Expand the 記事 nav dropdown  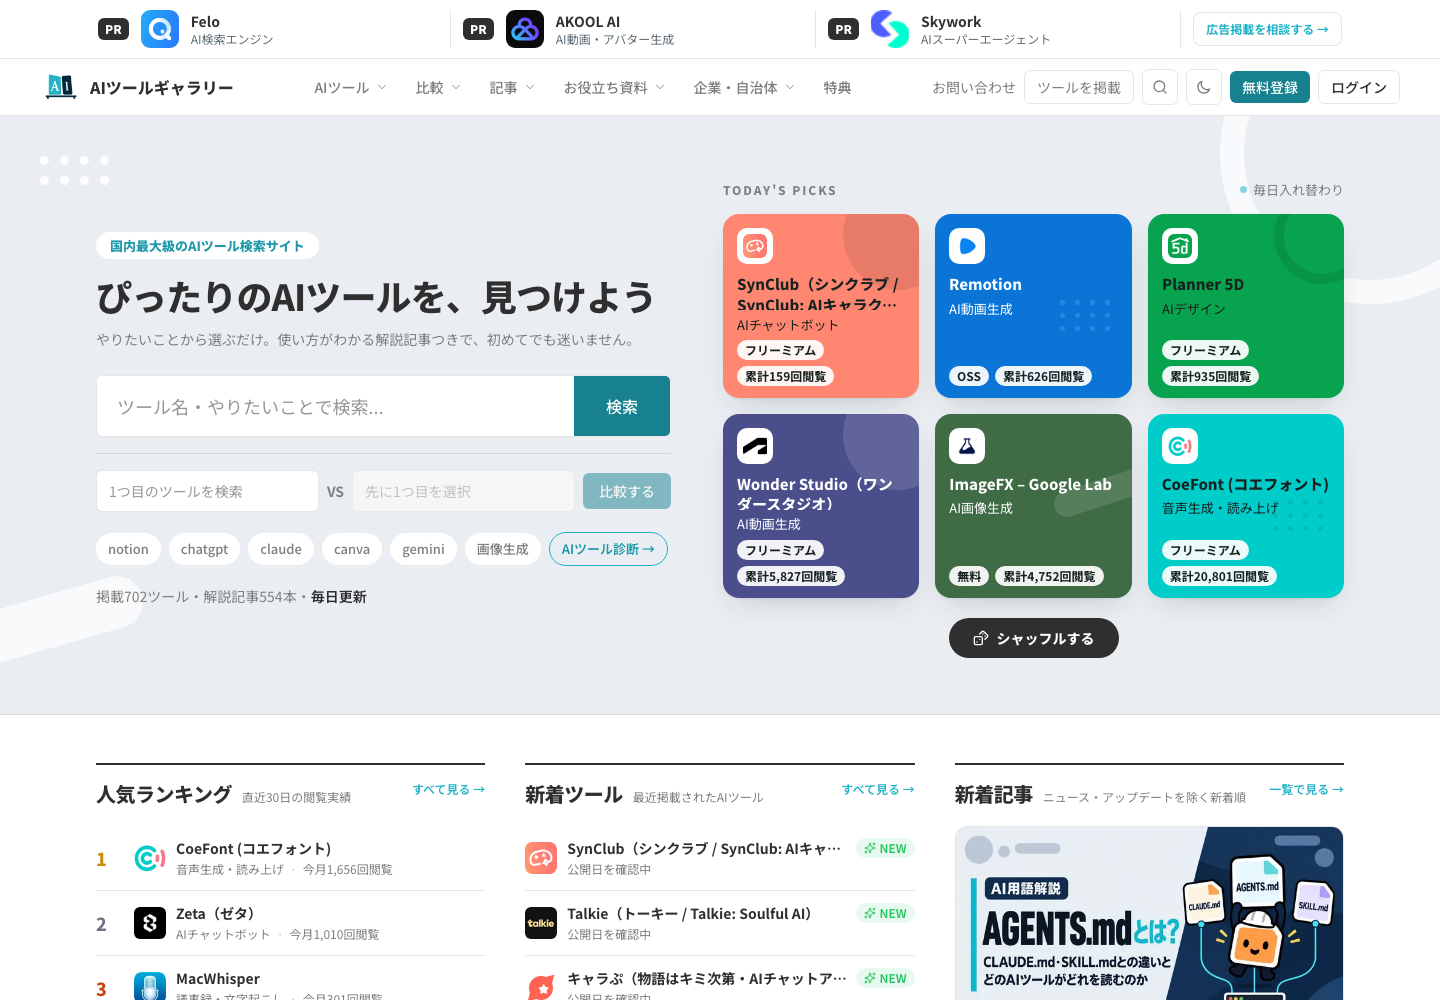(x=512, y=87)
